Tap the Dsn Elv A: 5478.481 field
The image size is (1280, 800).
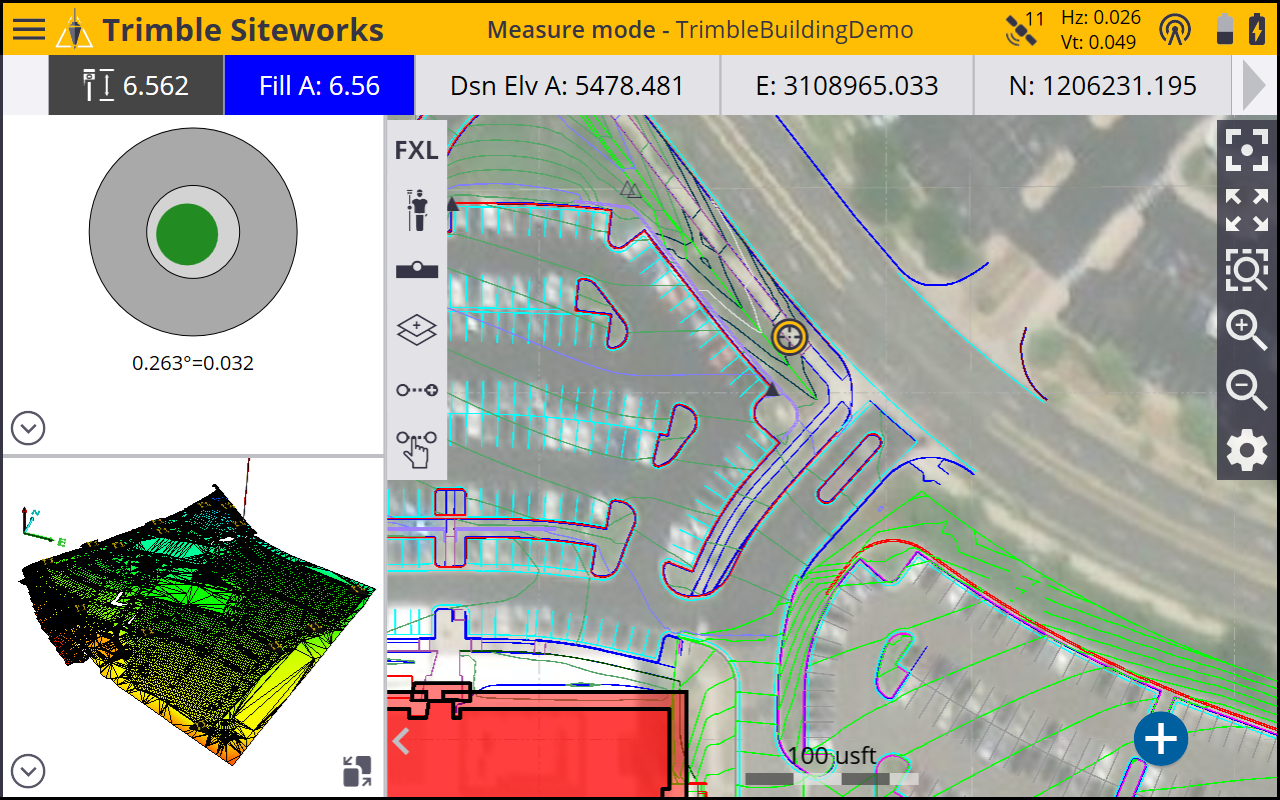click(567, 86)
